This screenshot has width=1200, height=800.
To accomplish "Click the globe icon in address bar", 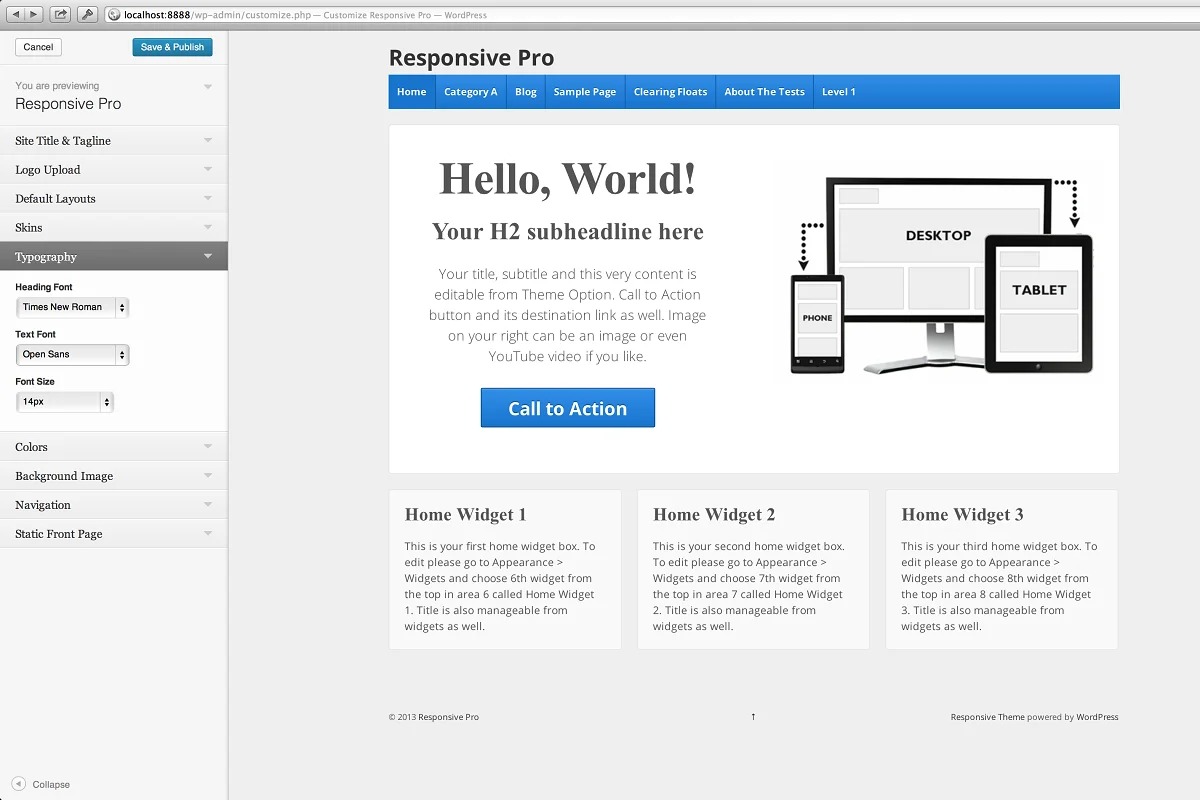I will (x=114, y=15).
